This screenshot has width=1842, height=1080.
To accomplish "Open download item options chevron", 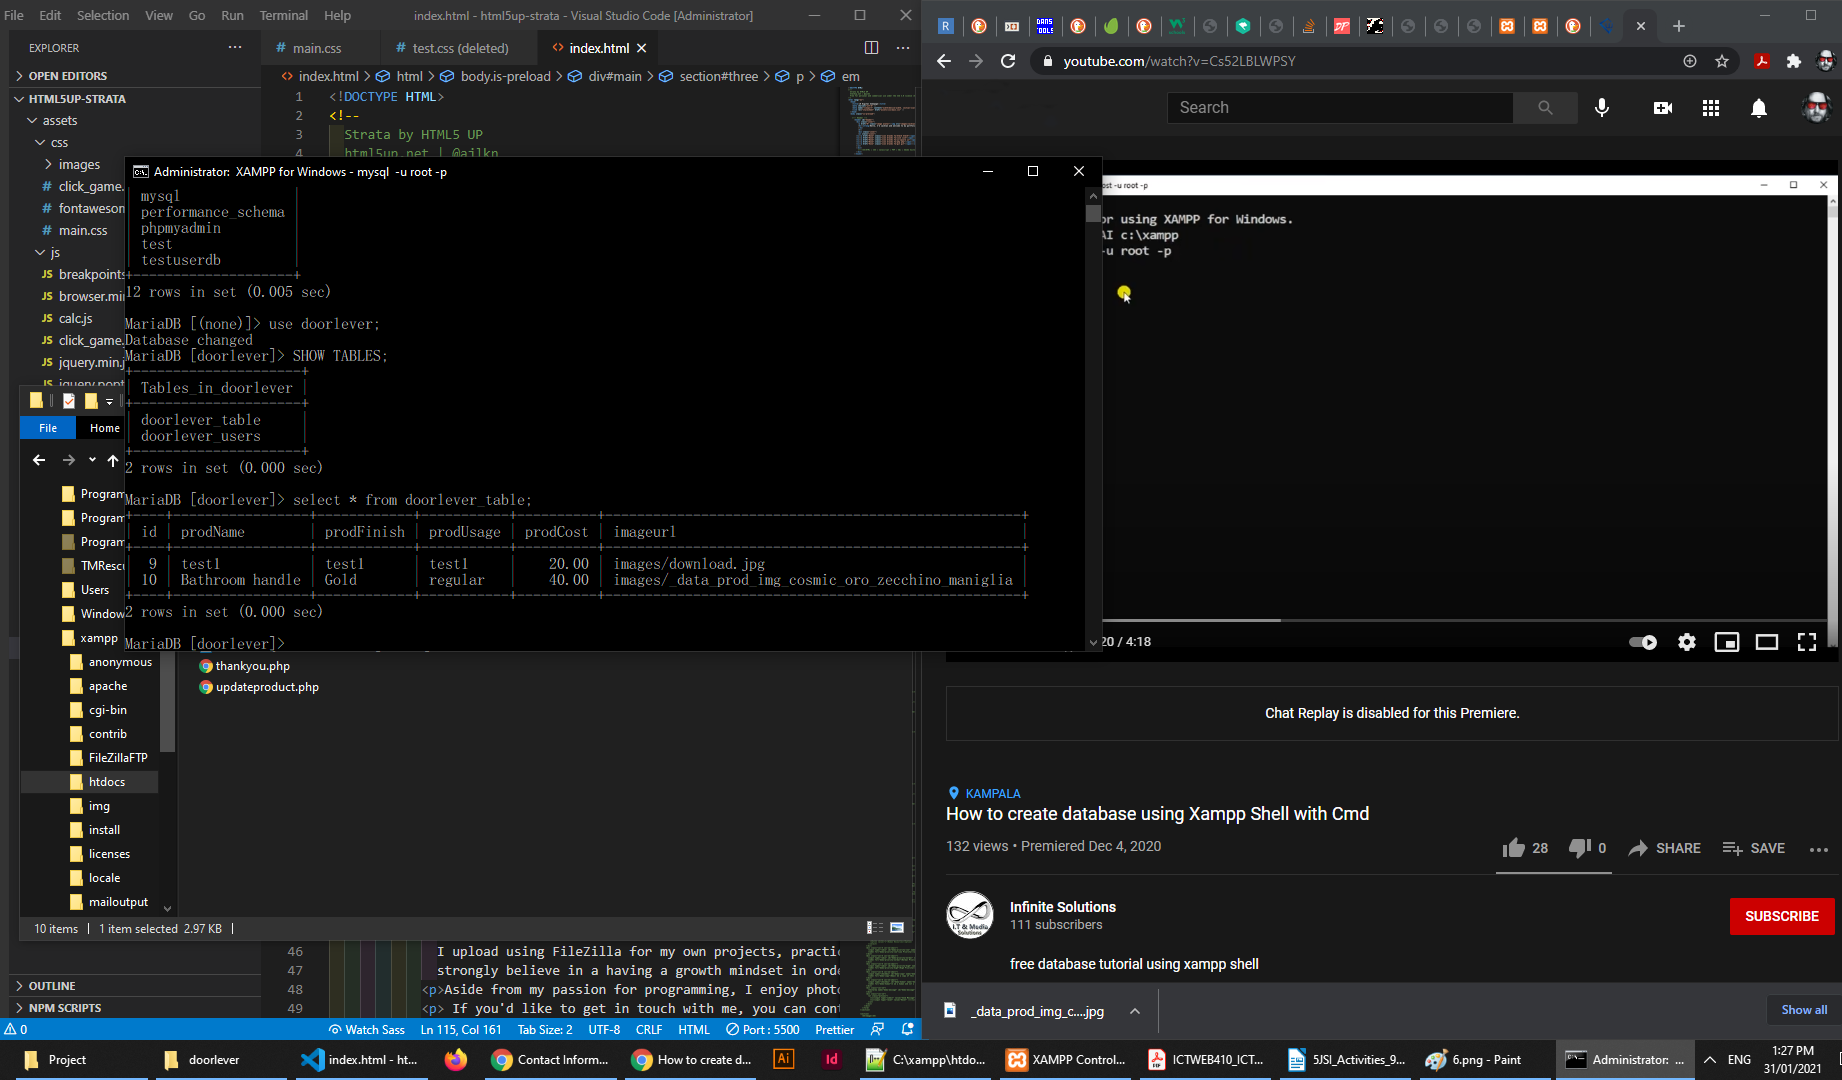I will point(1135,1011).
